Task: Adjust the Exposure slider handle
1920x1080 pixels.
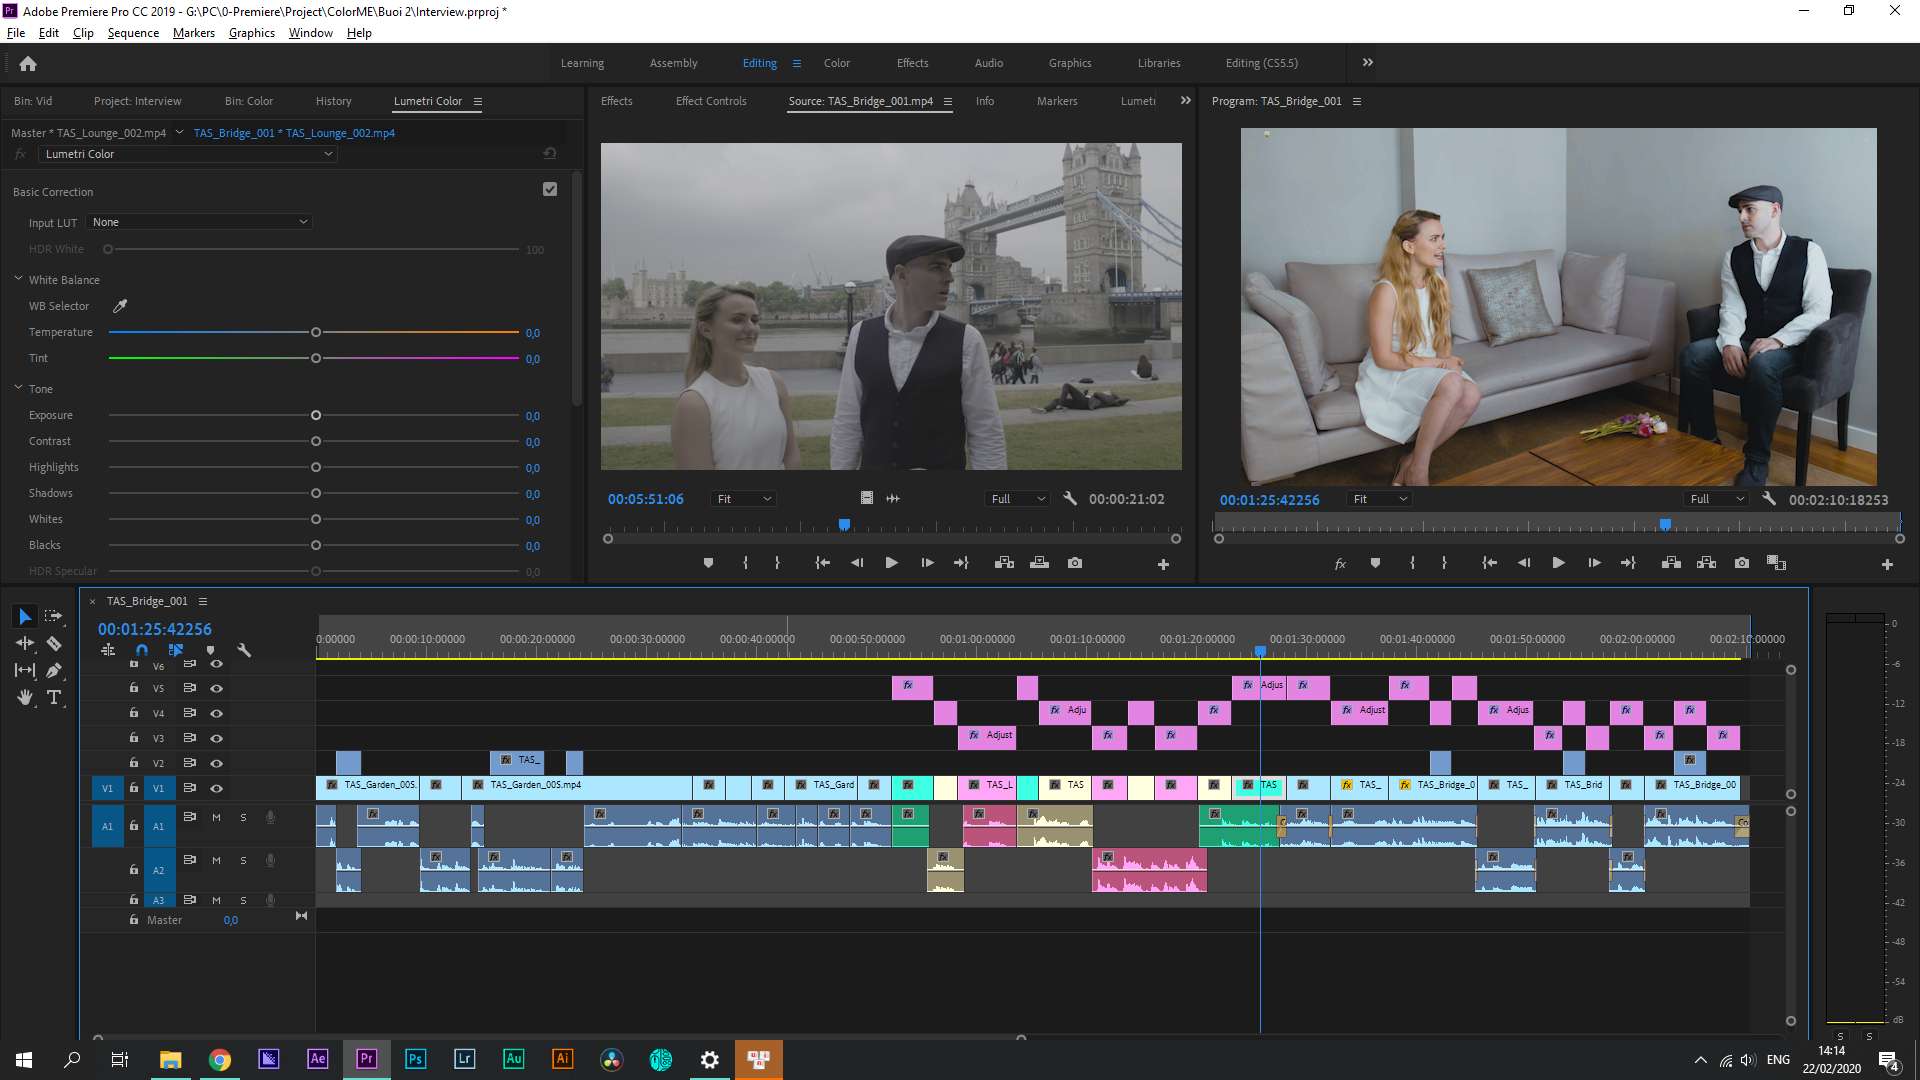Action: click(316, 415)
